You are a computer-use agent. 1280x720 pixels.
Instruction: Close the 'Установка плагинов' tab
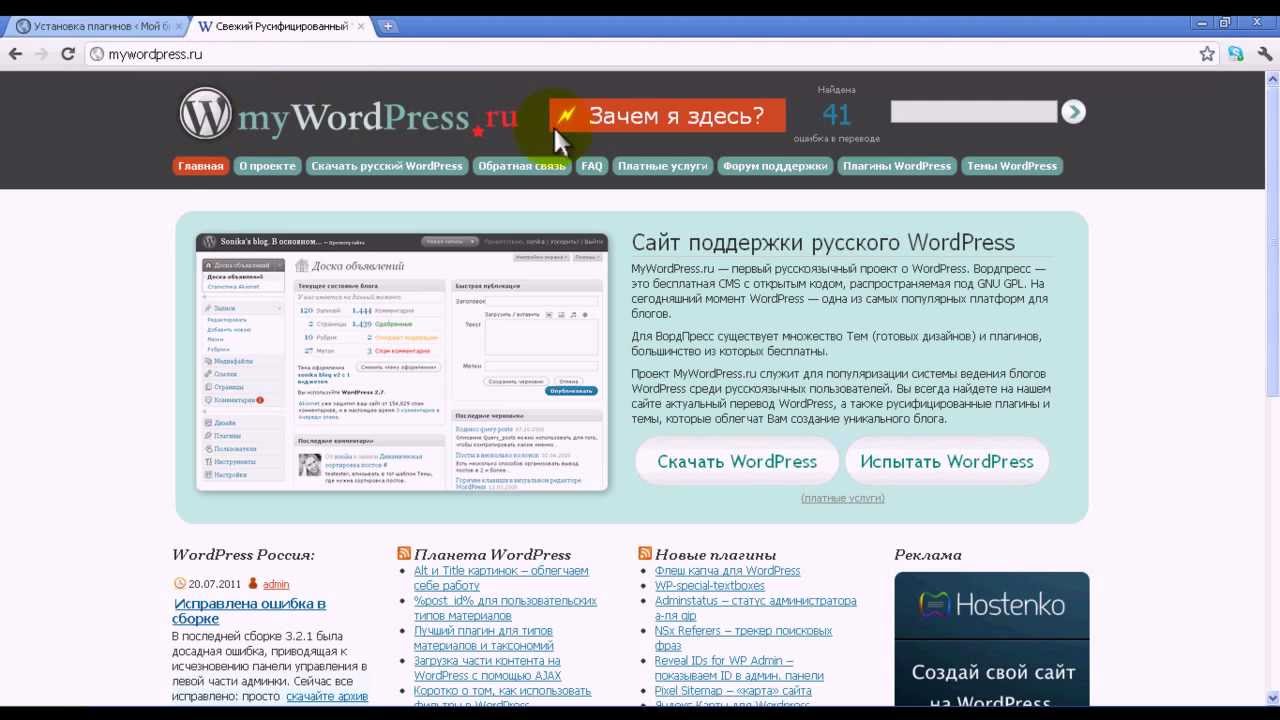(177, 26)
